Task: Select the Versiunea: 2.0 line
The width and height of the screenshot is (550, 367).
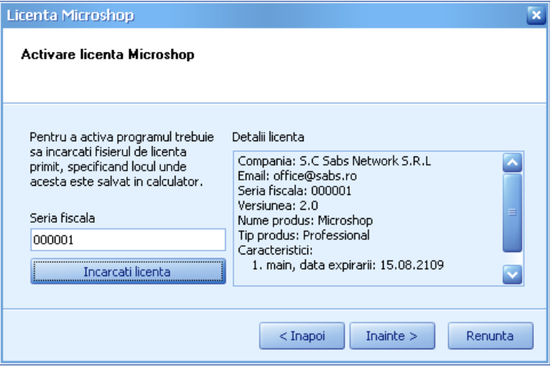Action: (278, 205)
